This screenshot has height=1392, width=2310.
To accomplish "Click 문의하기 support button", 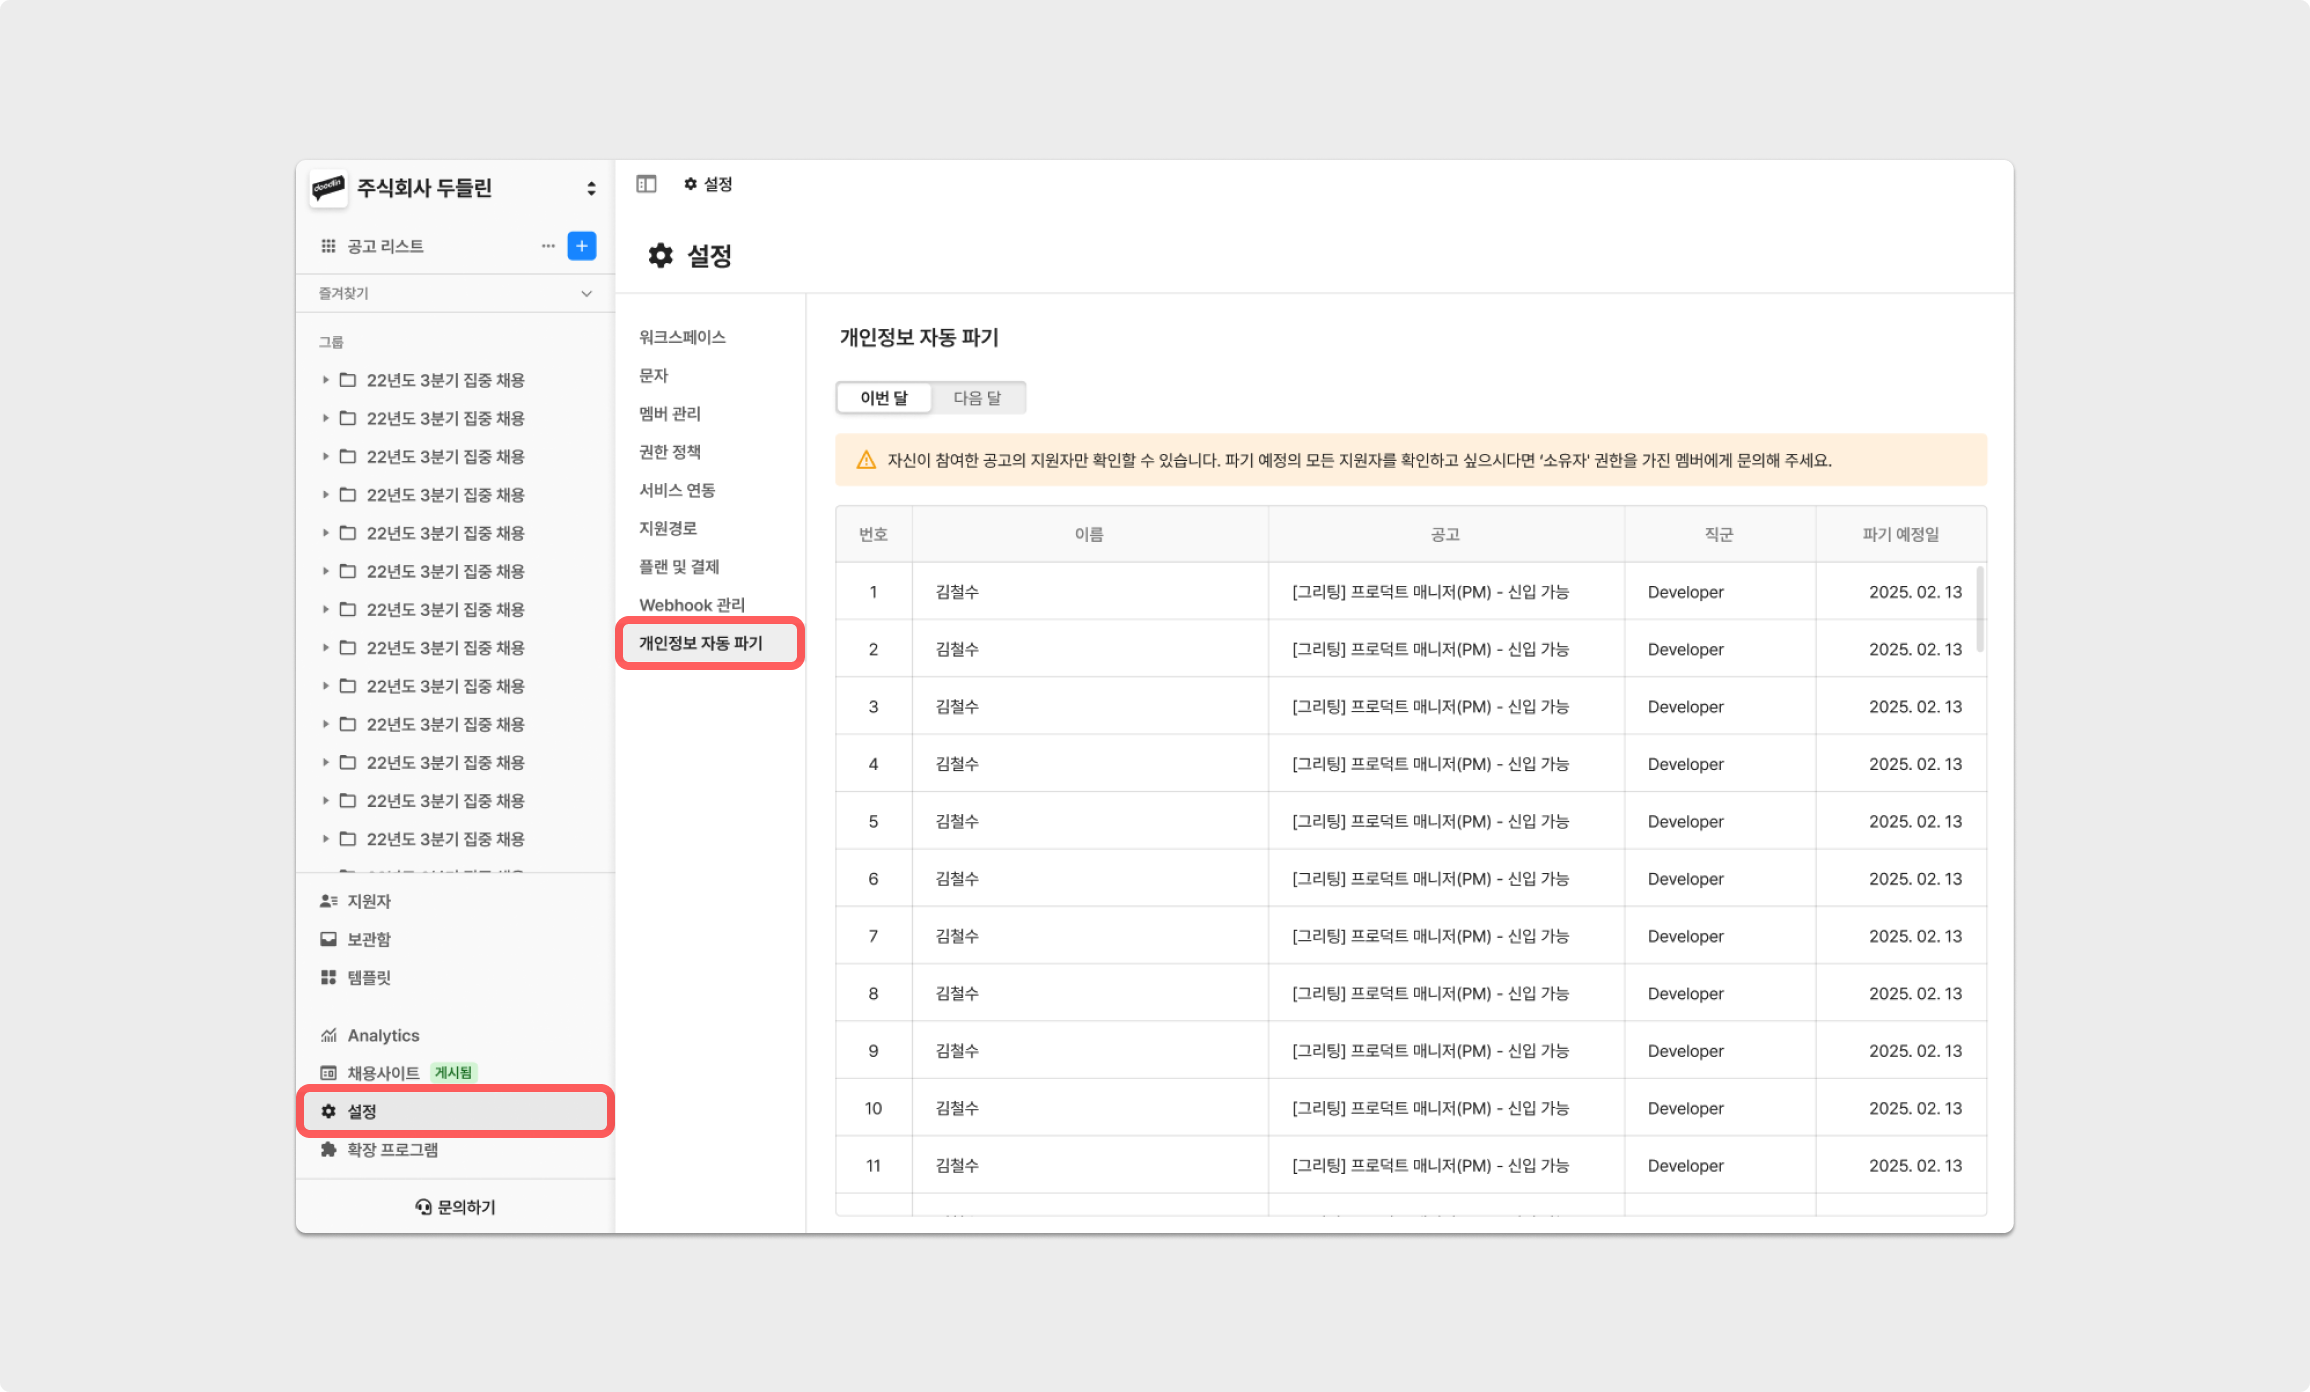I will pos(456,1207).
